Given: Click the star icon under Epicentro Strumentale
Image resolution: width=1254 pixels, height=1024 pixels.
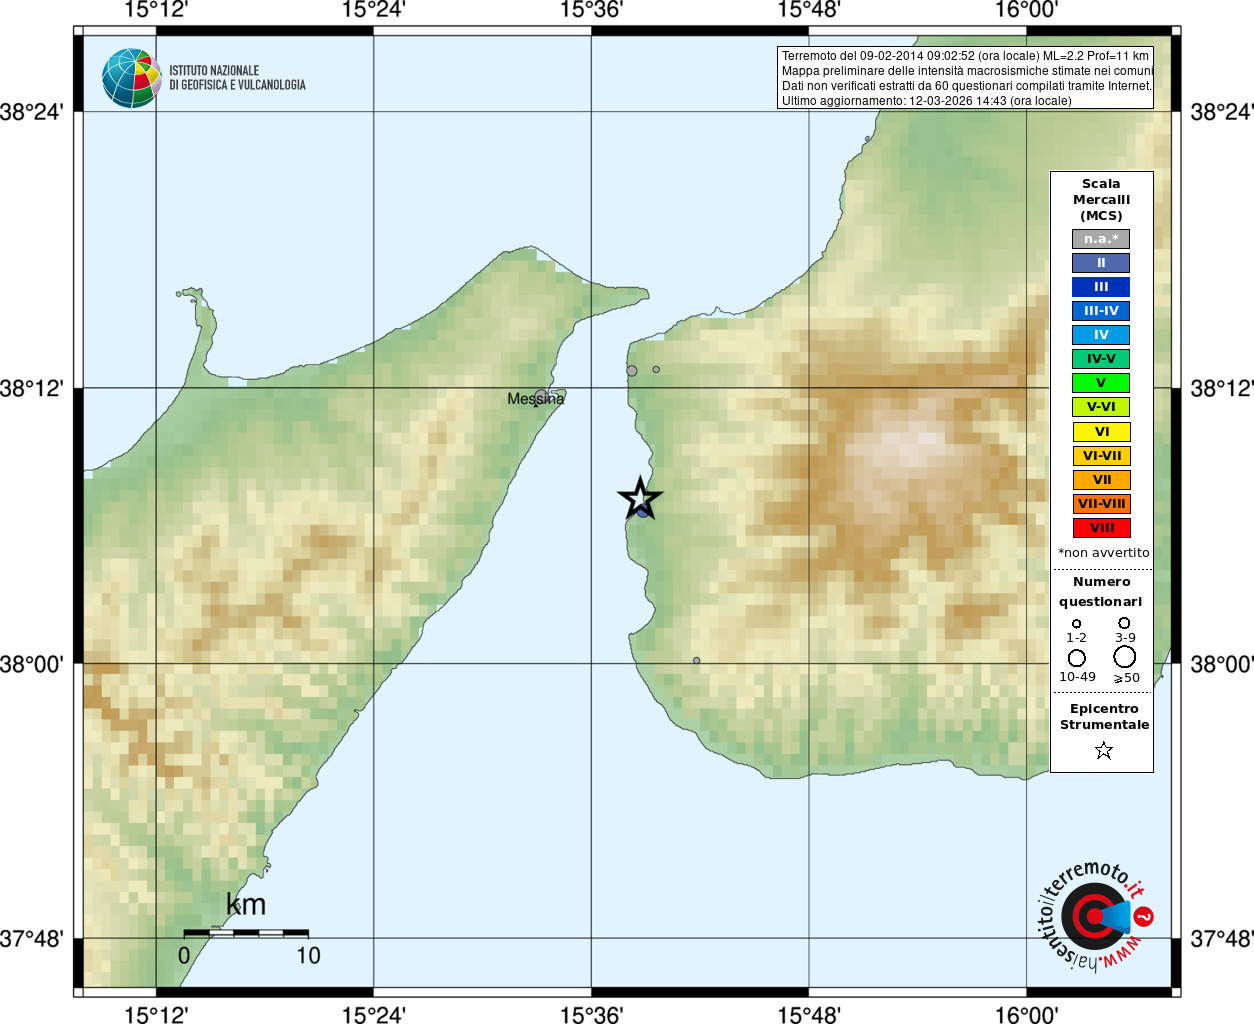Looking at the screenshot, I should tap(1104, 750).
